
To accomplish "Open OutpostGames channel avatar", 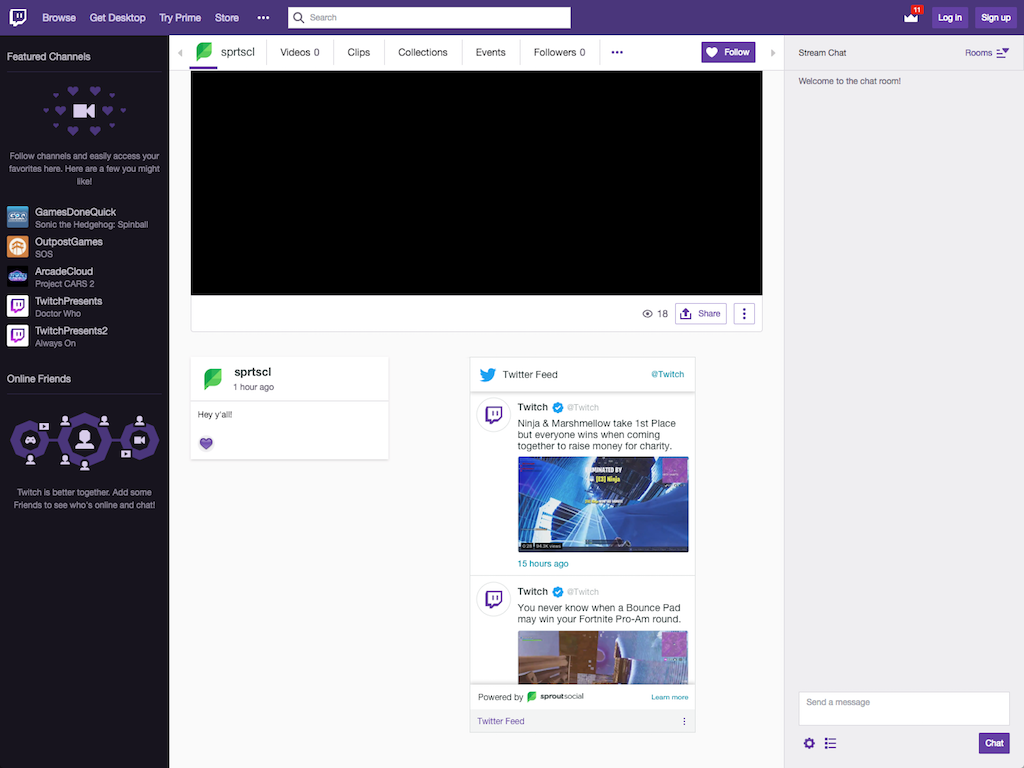I will pos(18,247).
